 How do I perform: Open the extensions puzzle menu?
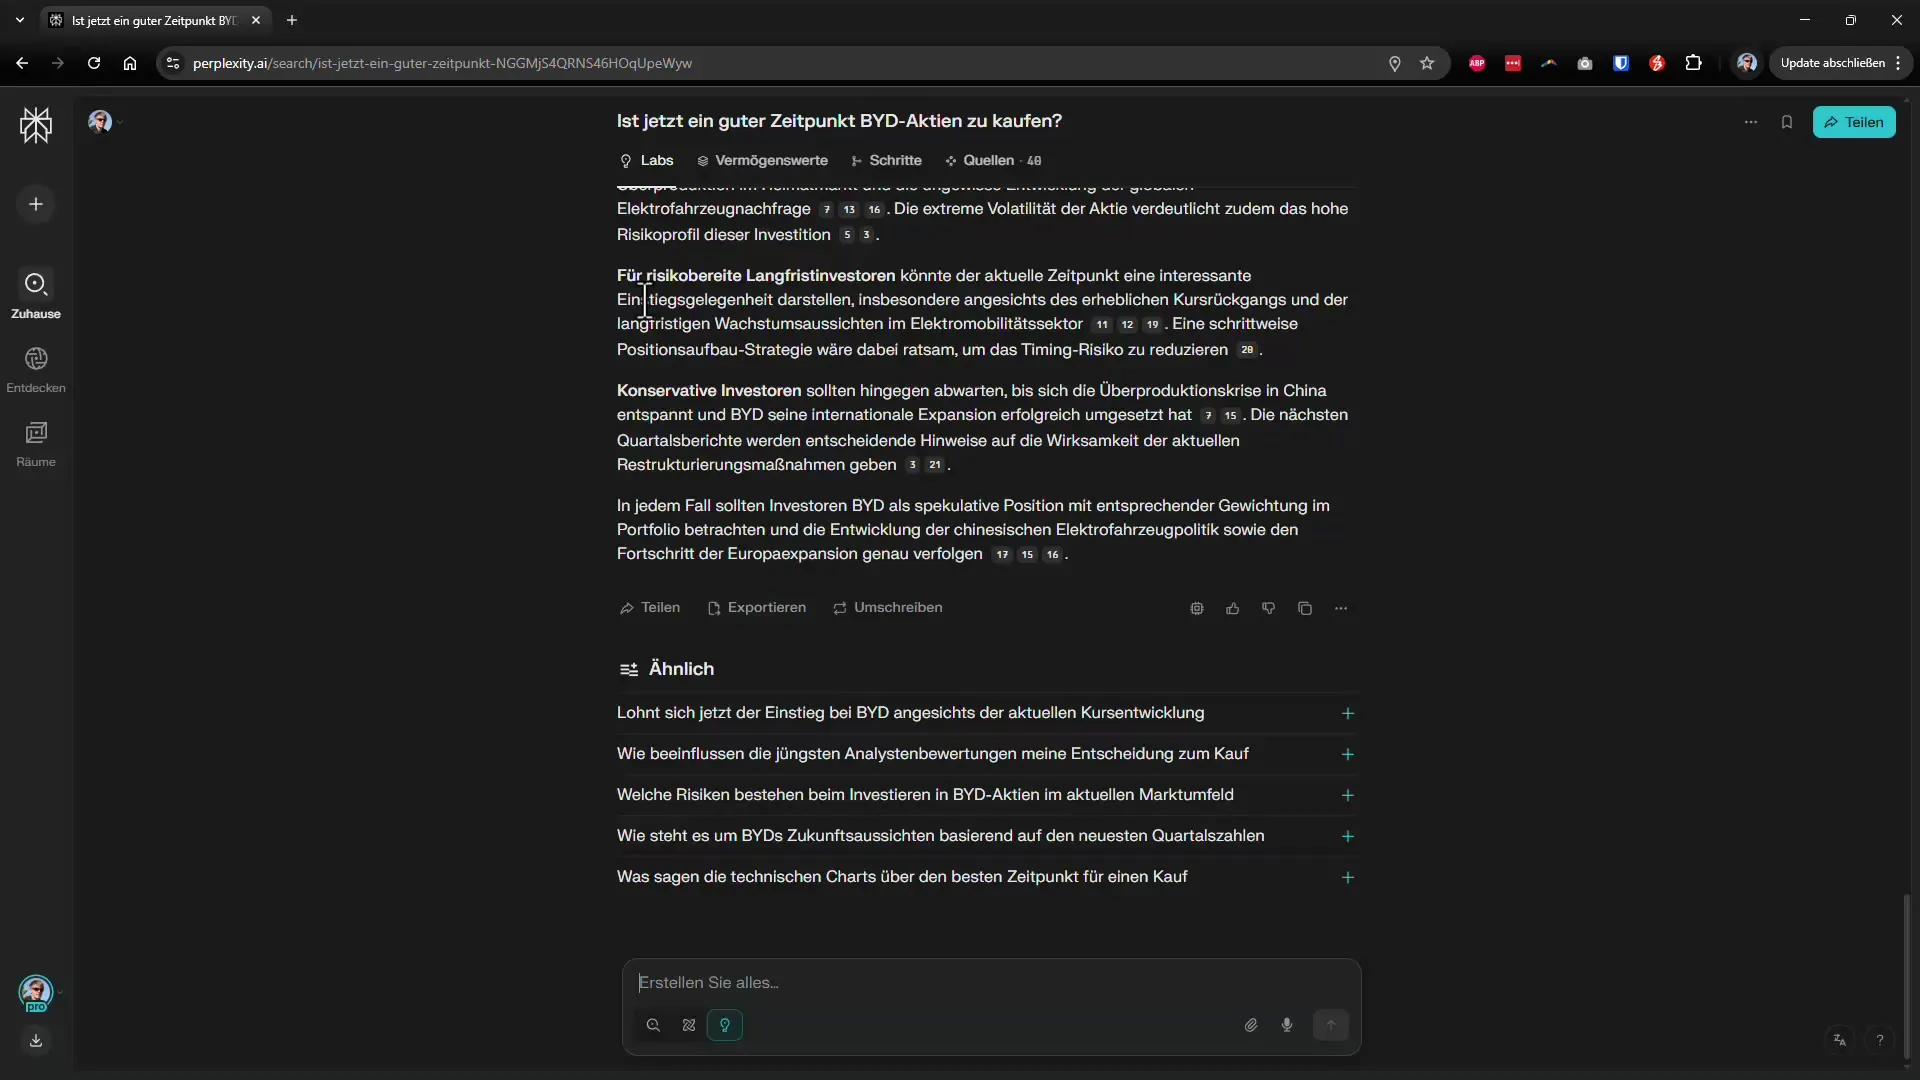click(1693, 63)
